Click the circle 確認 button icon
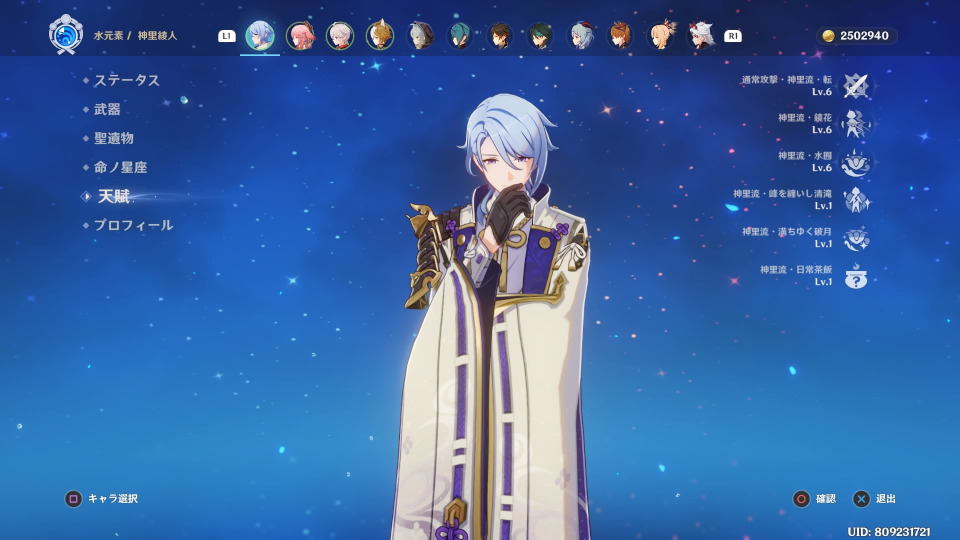The height and width of the screenshot is (540, 960). click(801, 499)
